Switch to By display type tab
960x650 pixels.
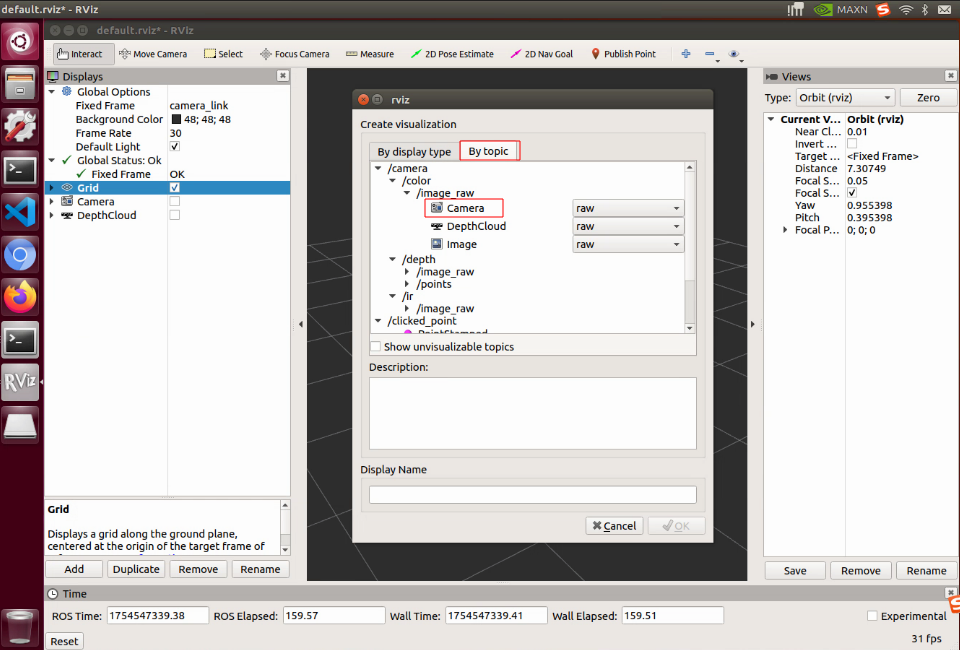tap(414, 152)
